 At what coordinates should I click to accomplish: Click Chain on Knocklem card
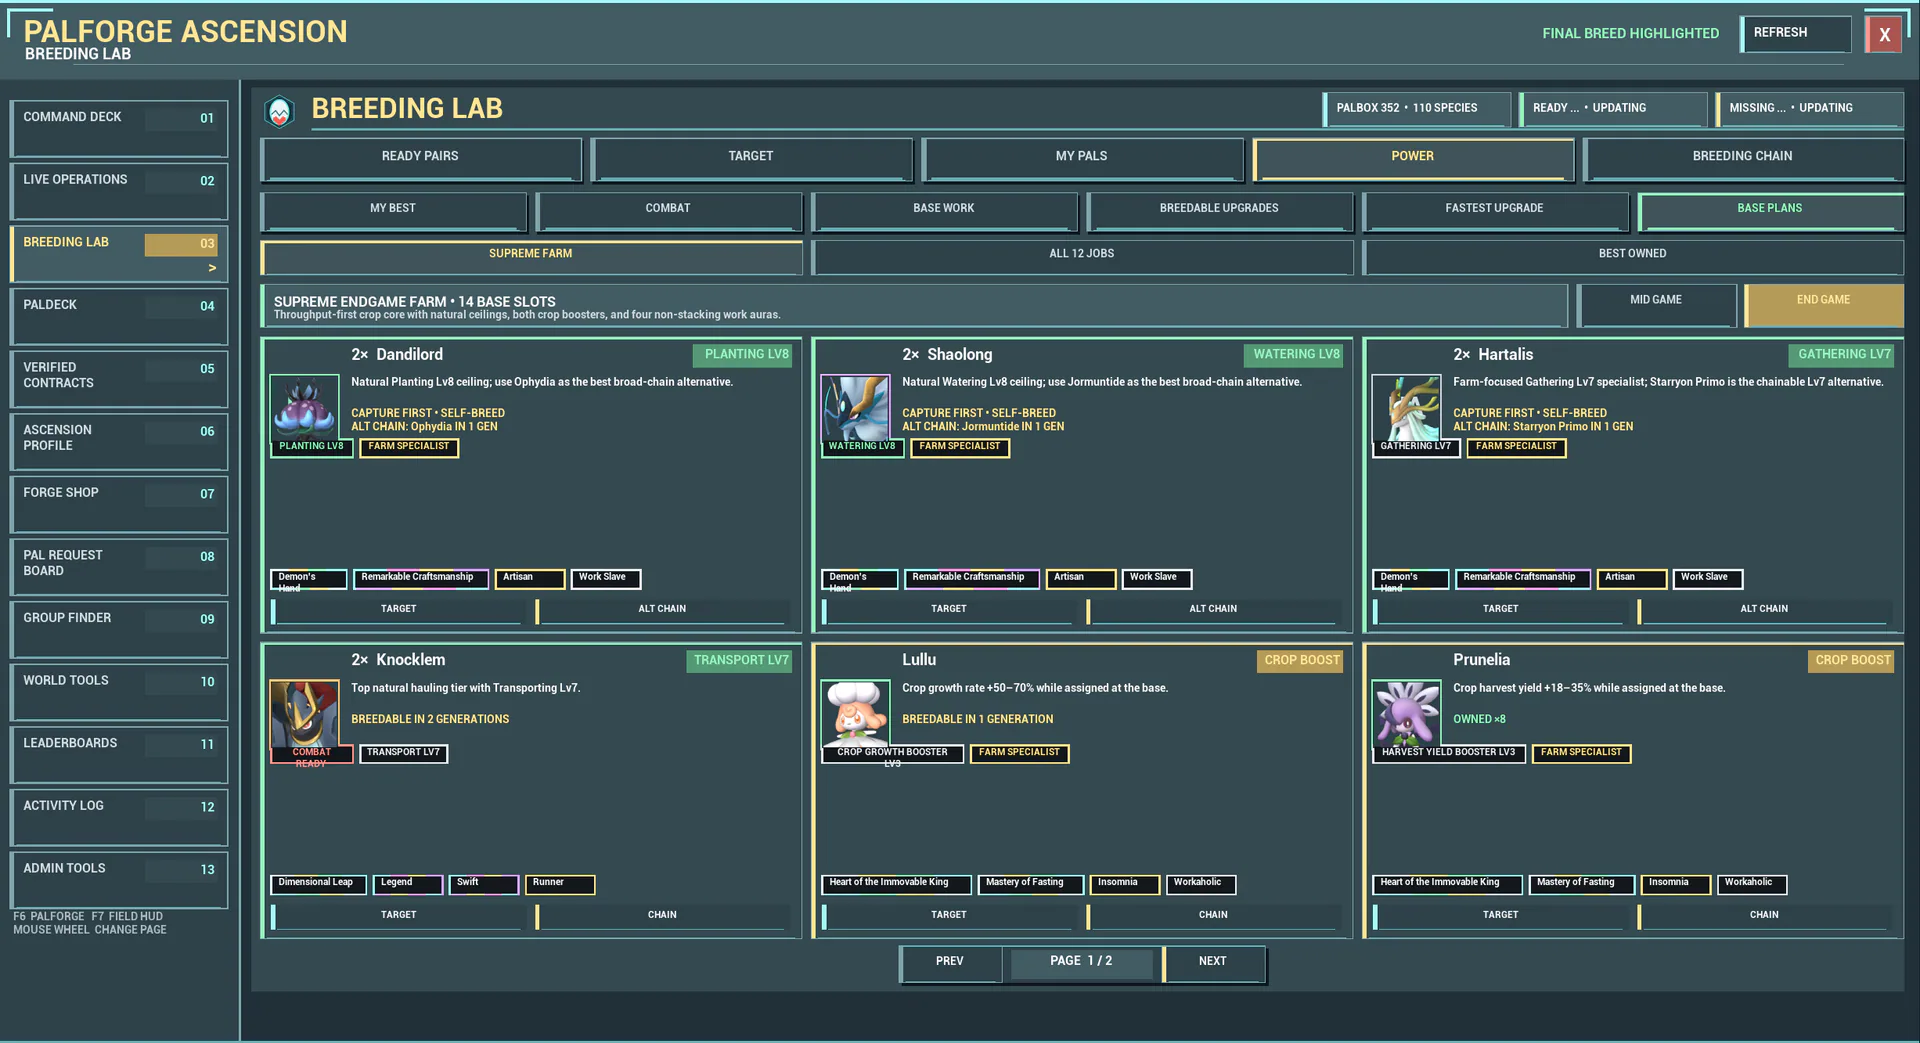[x=662, y=917]
